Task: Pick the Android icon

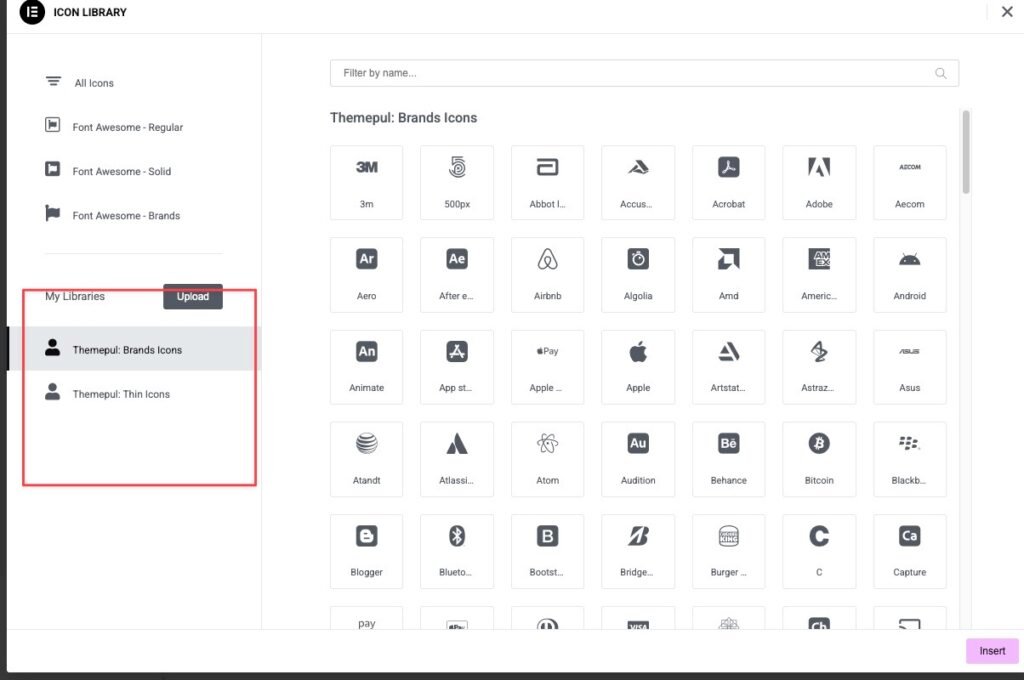Action: click(909, 274)
